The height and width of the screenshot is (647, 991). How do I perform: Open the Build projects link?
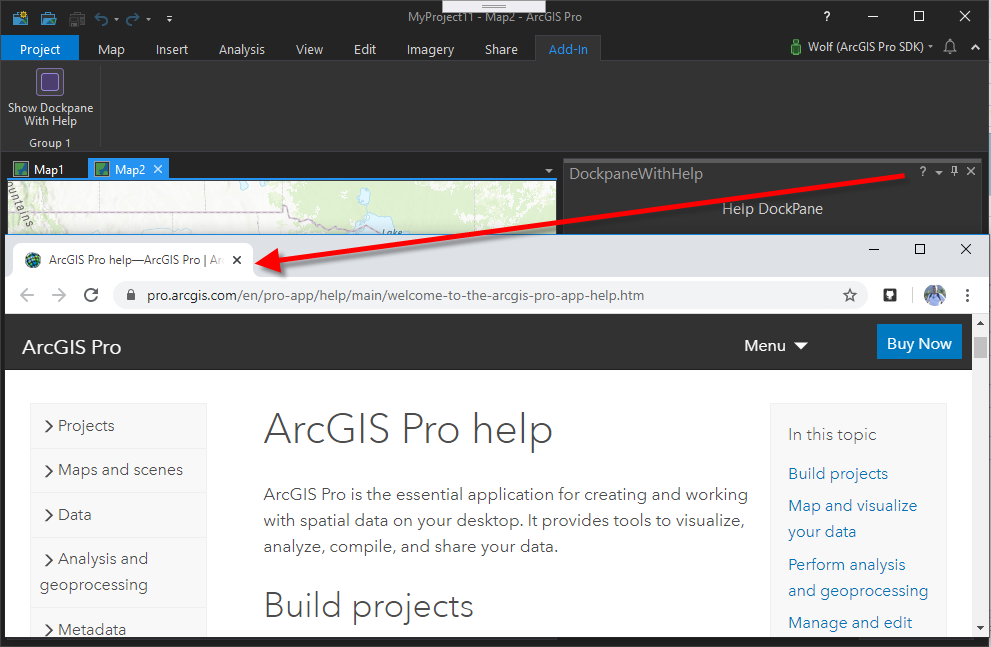pyautogui.click(x=838, y=473)
